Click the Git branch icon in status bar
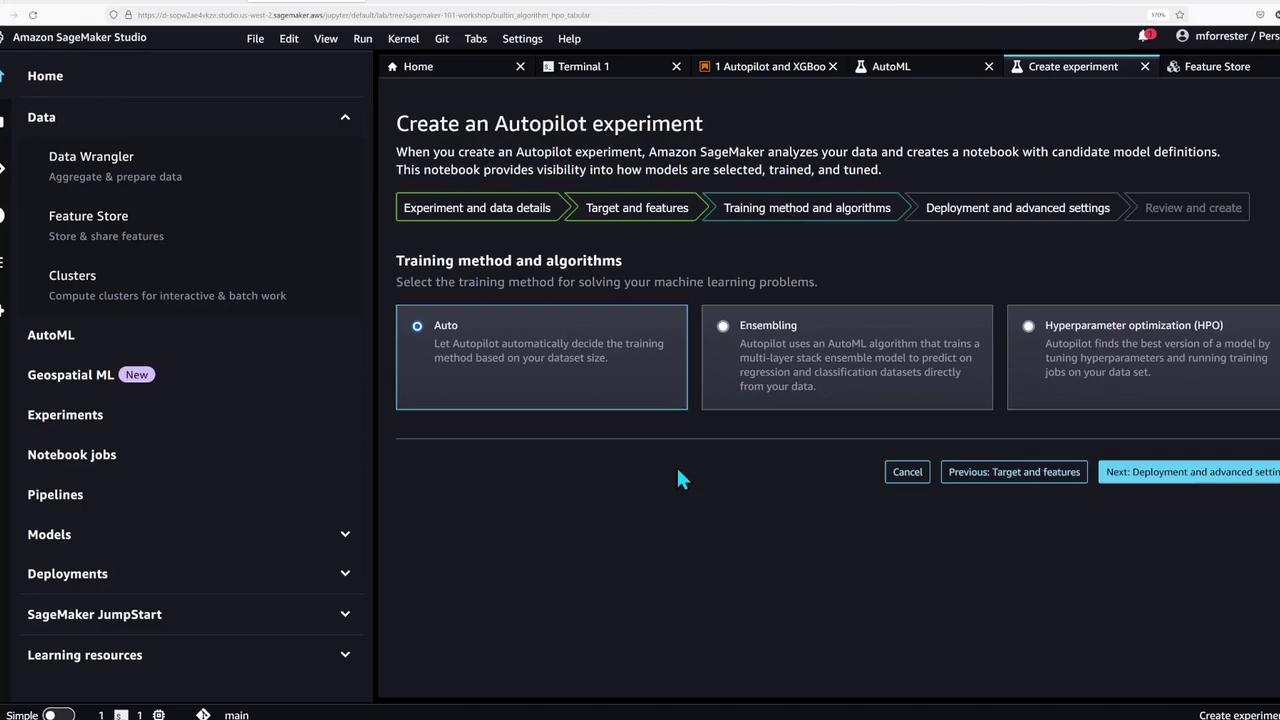The height and width of the screenshot is (720, 1280). point(203,714)
